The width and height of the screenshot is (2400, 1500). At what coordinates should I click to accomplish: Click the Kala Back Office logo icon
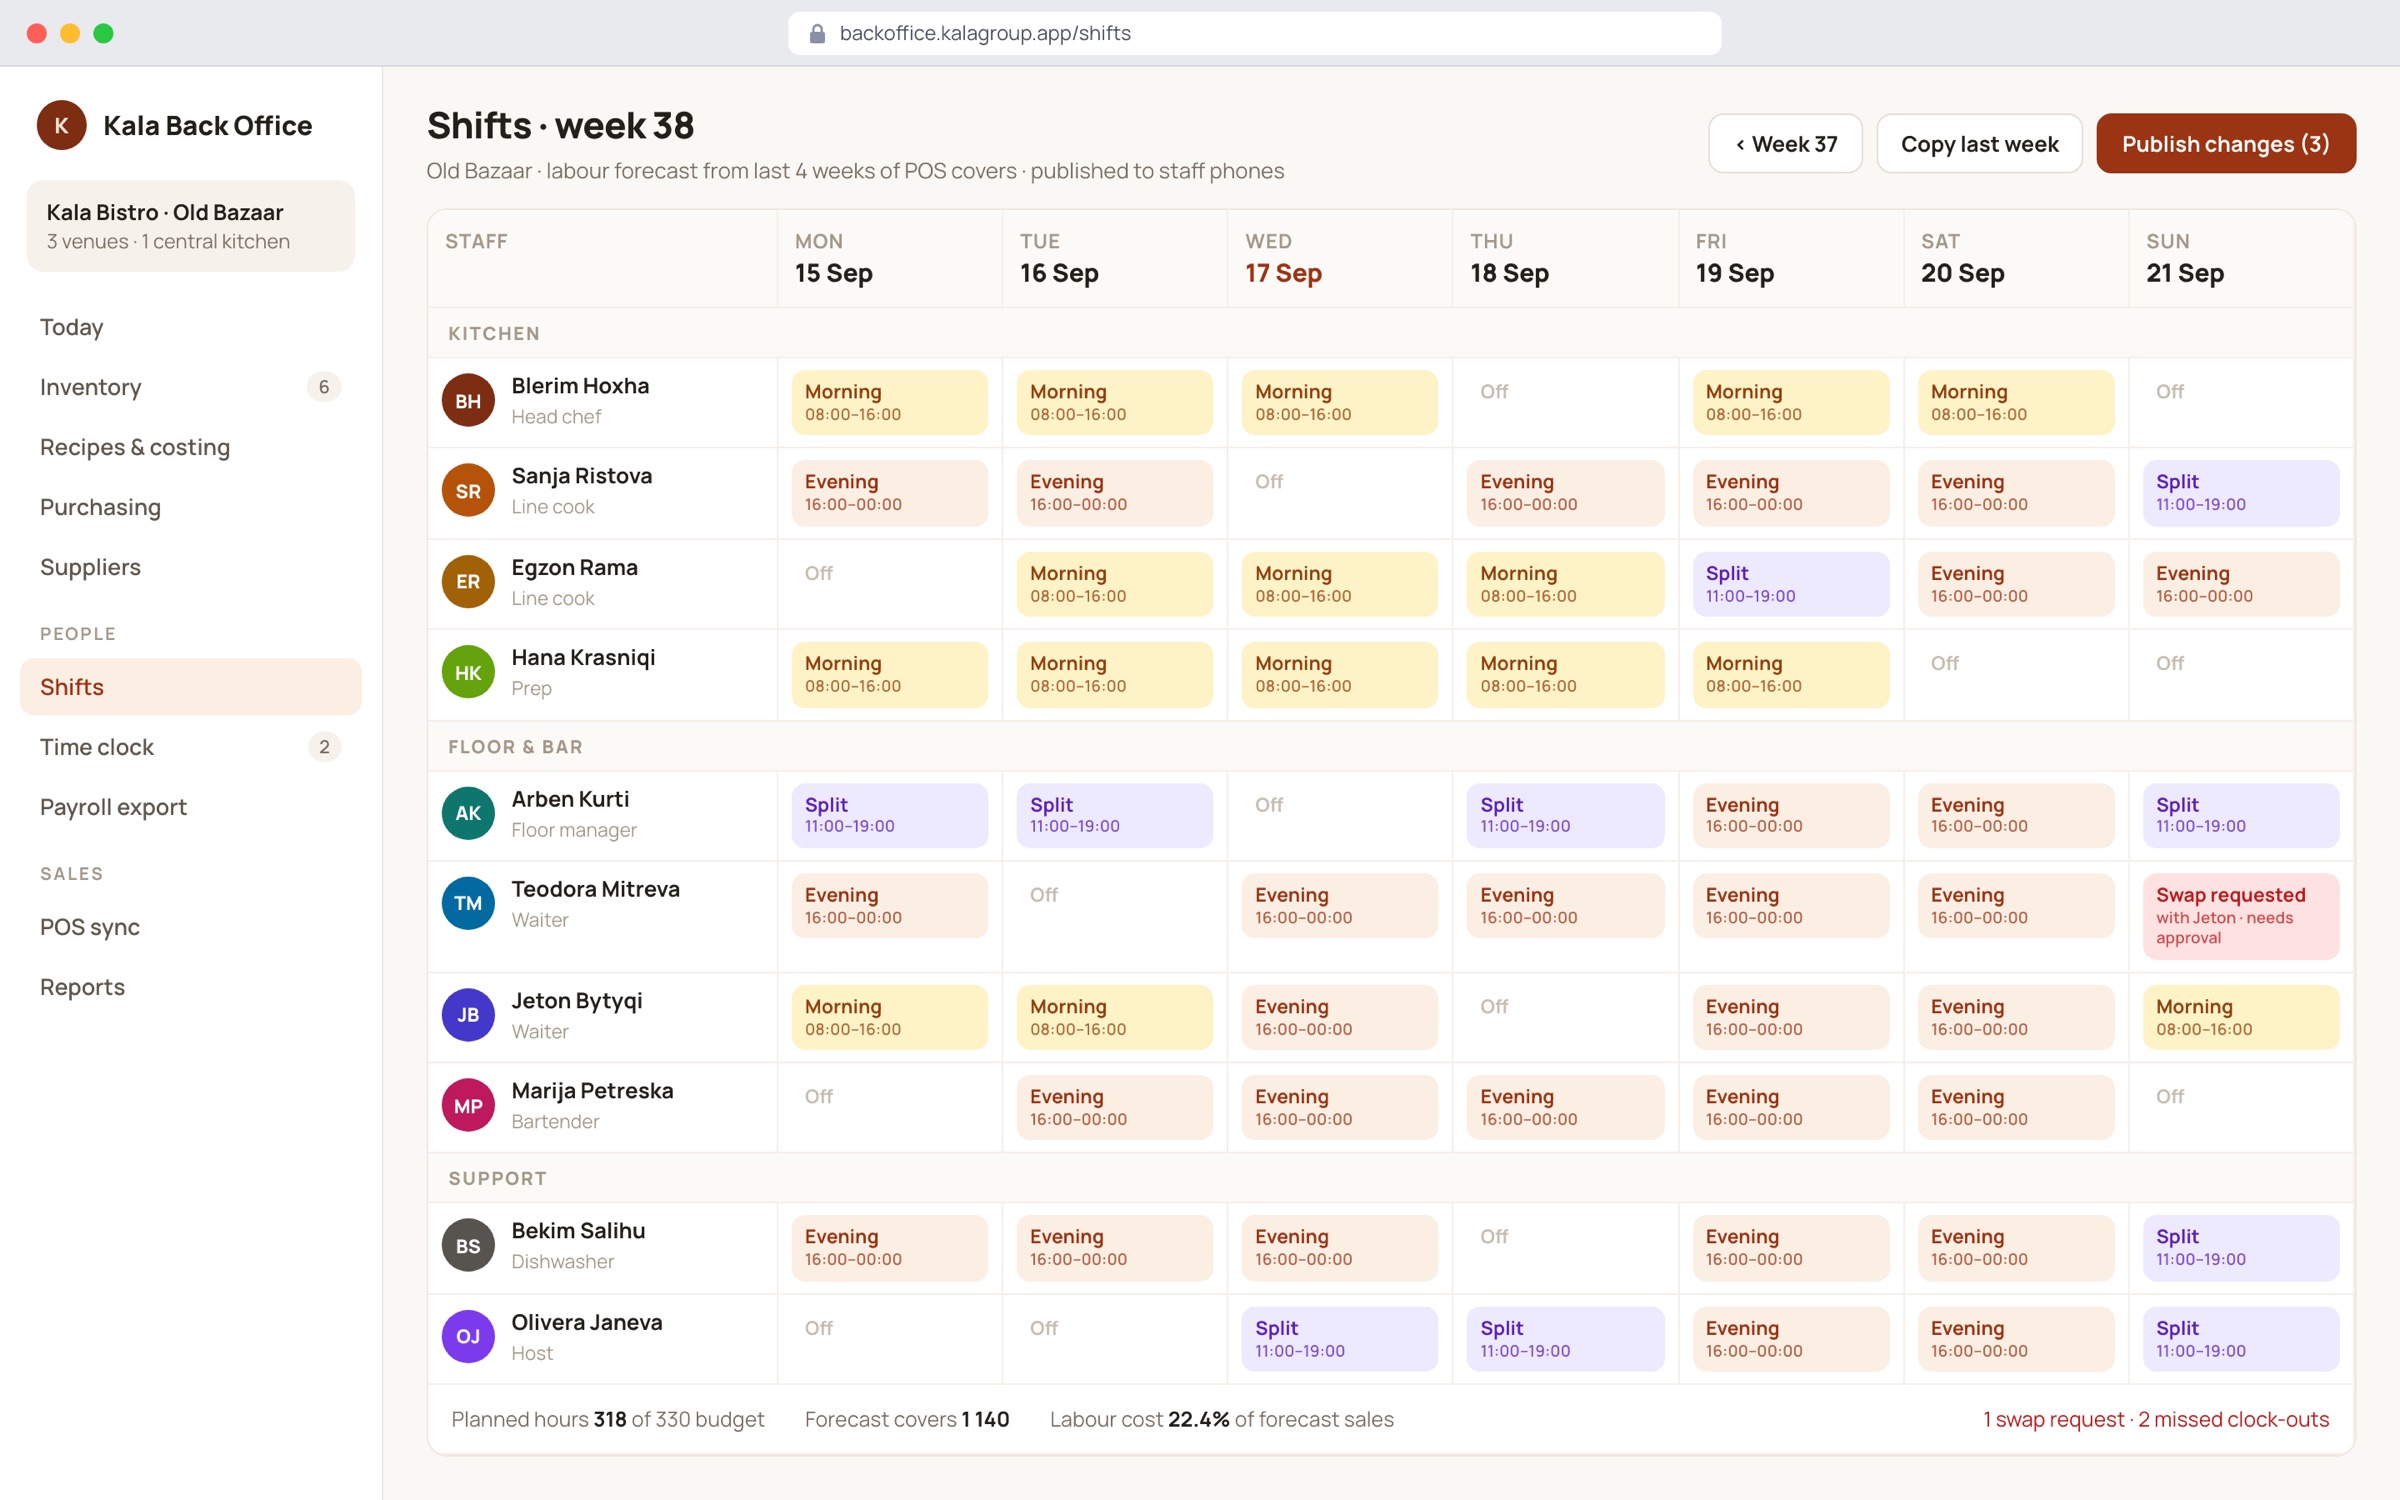point(61,125)
